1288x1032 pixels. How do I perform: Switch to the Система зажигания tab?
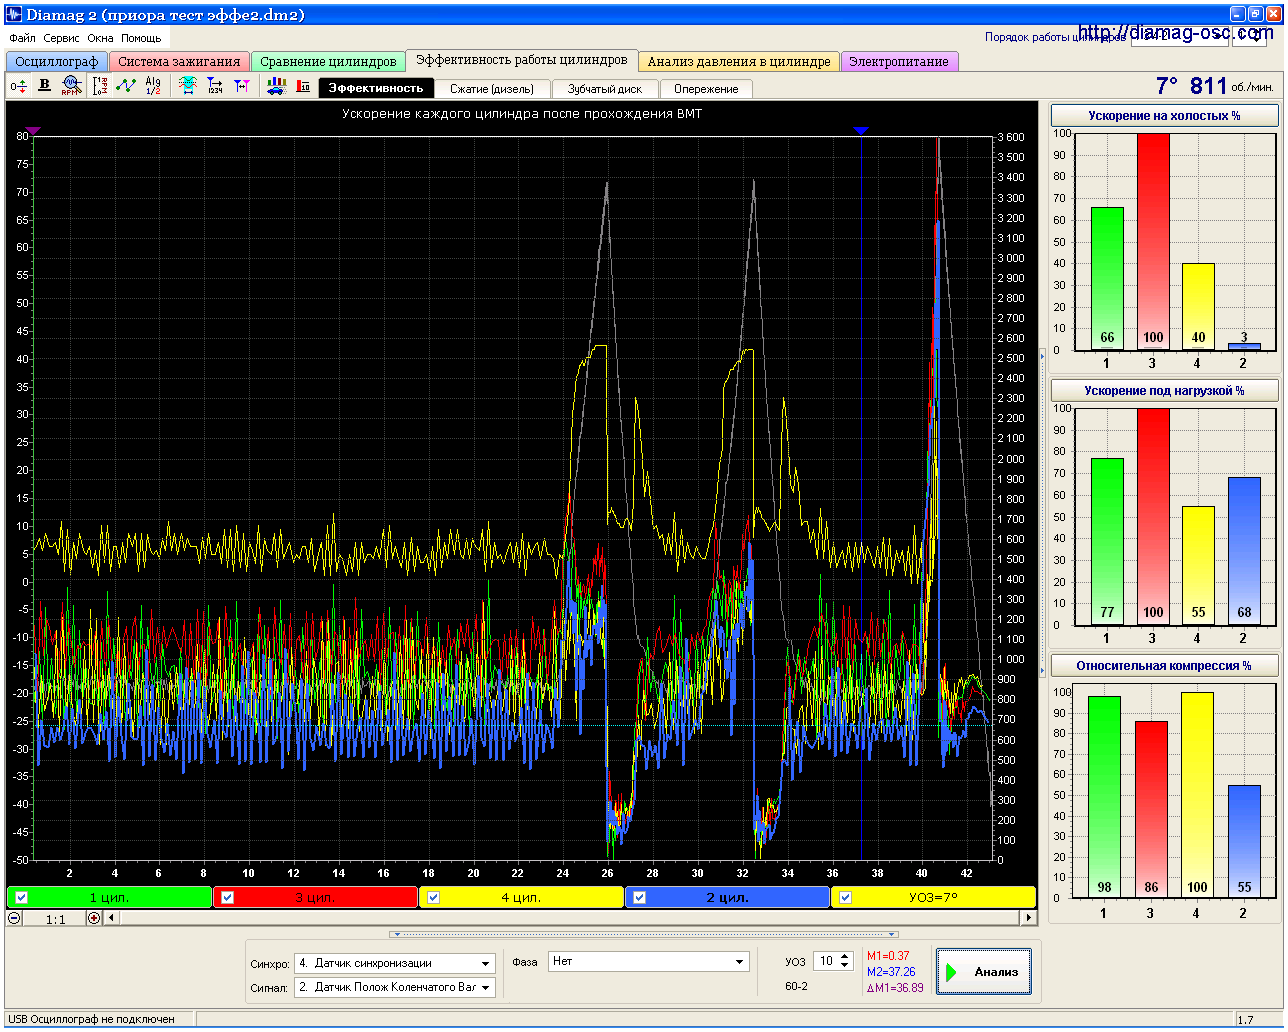click(179, 62)
